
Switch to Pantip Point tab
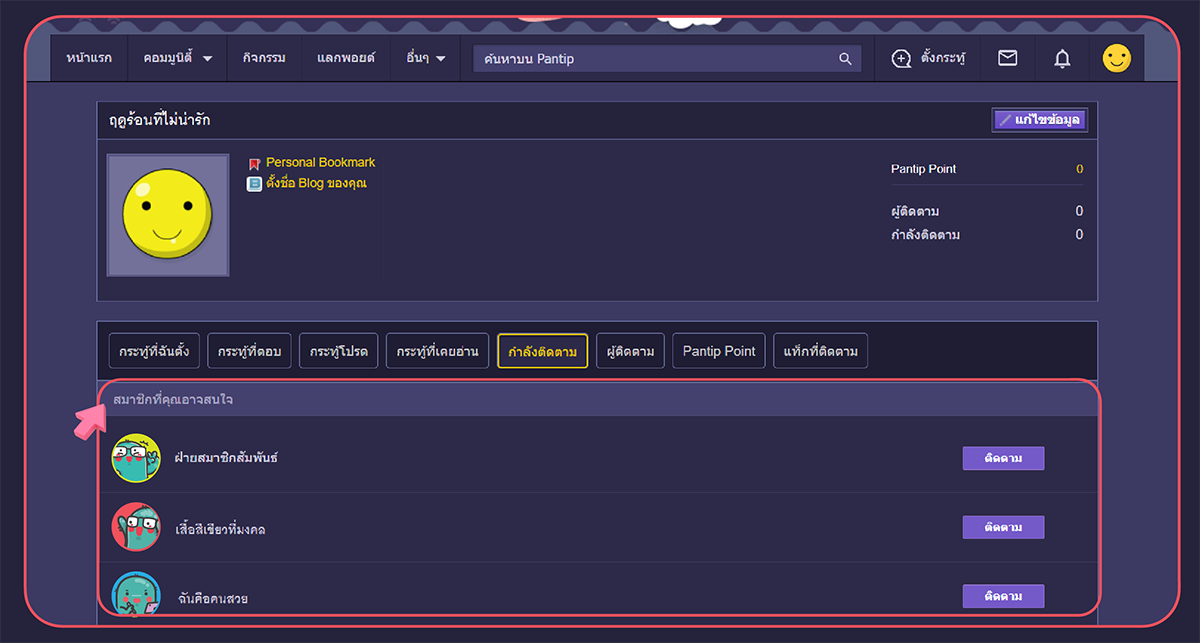click(719, 351)
